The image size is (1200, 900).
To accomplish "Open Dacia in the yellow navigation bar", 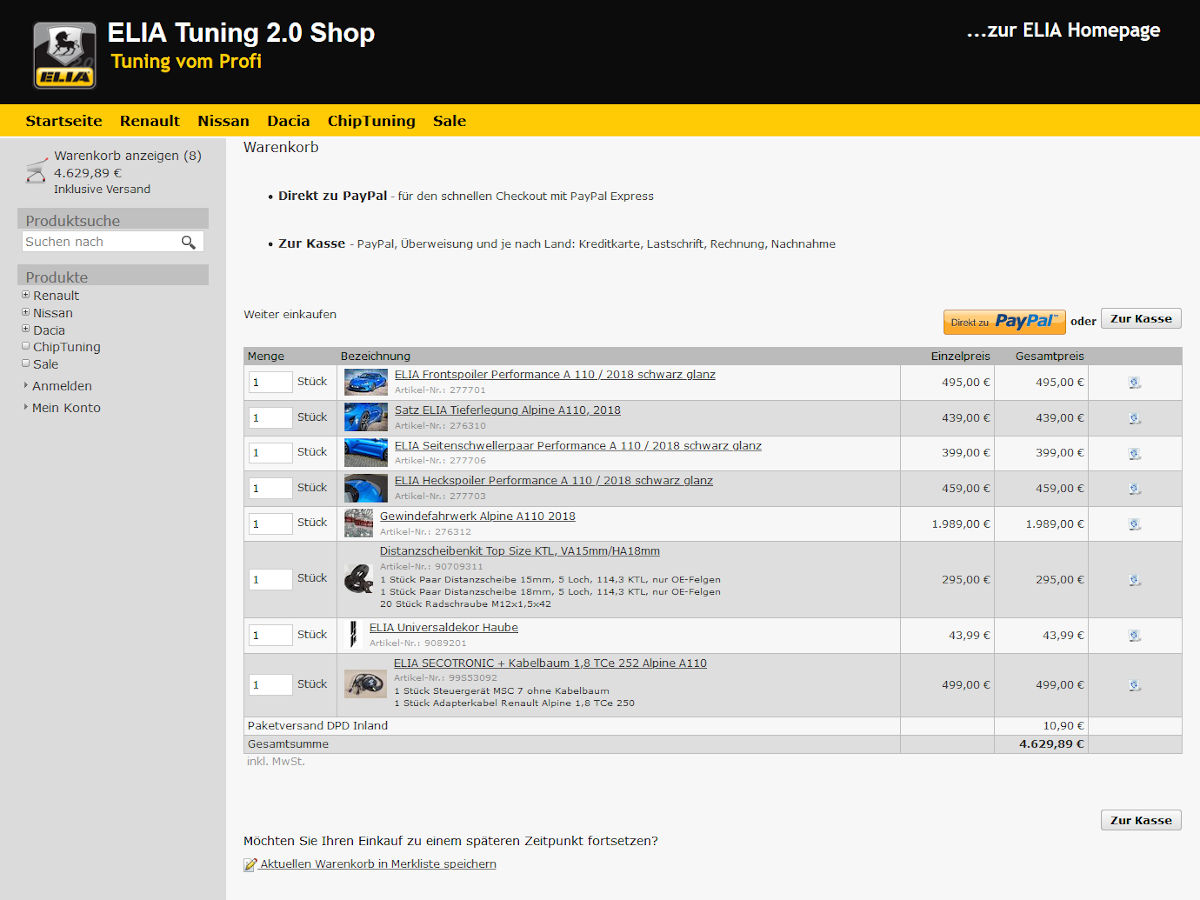I will tap(289, 121).
